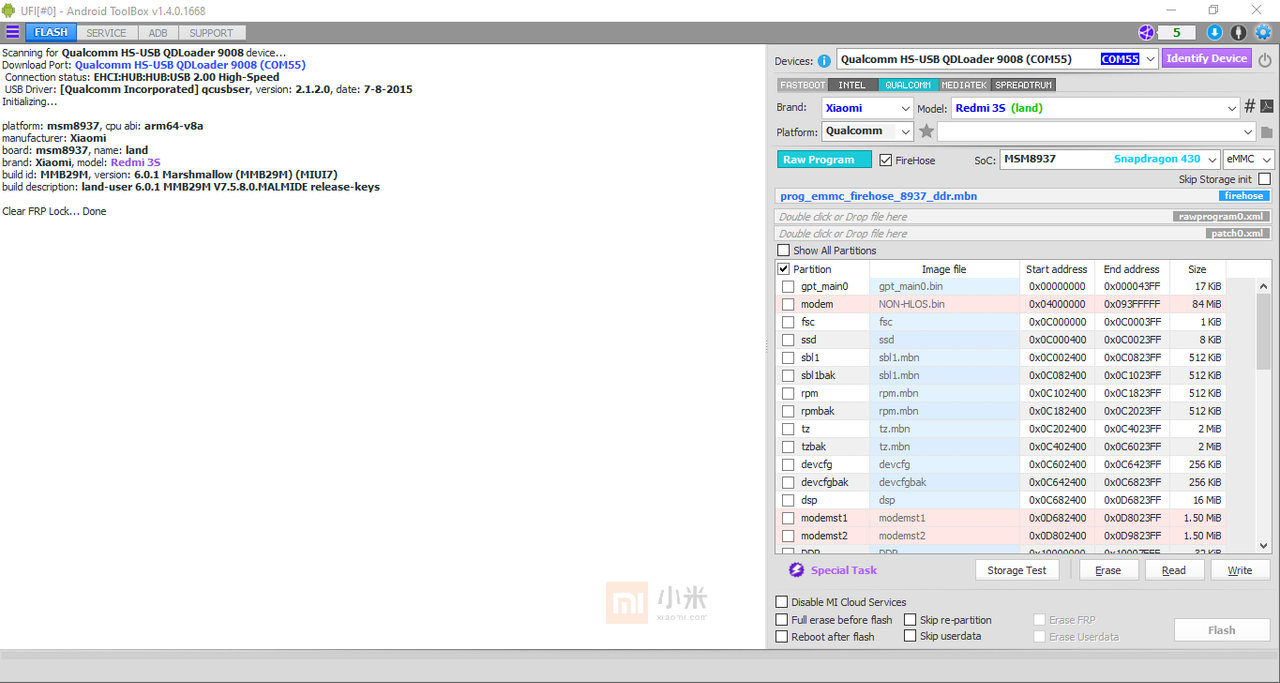Click the Special Task lightning icon
Screen dimensions: 1280x683
tap(796, 570)
